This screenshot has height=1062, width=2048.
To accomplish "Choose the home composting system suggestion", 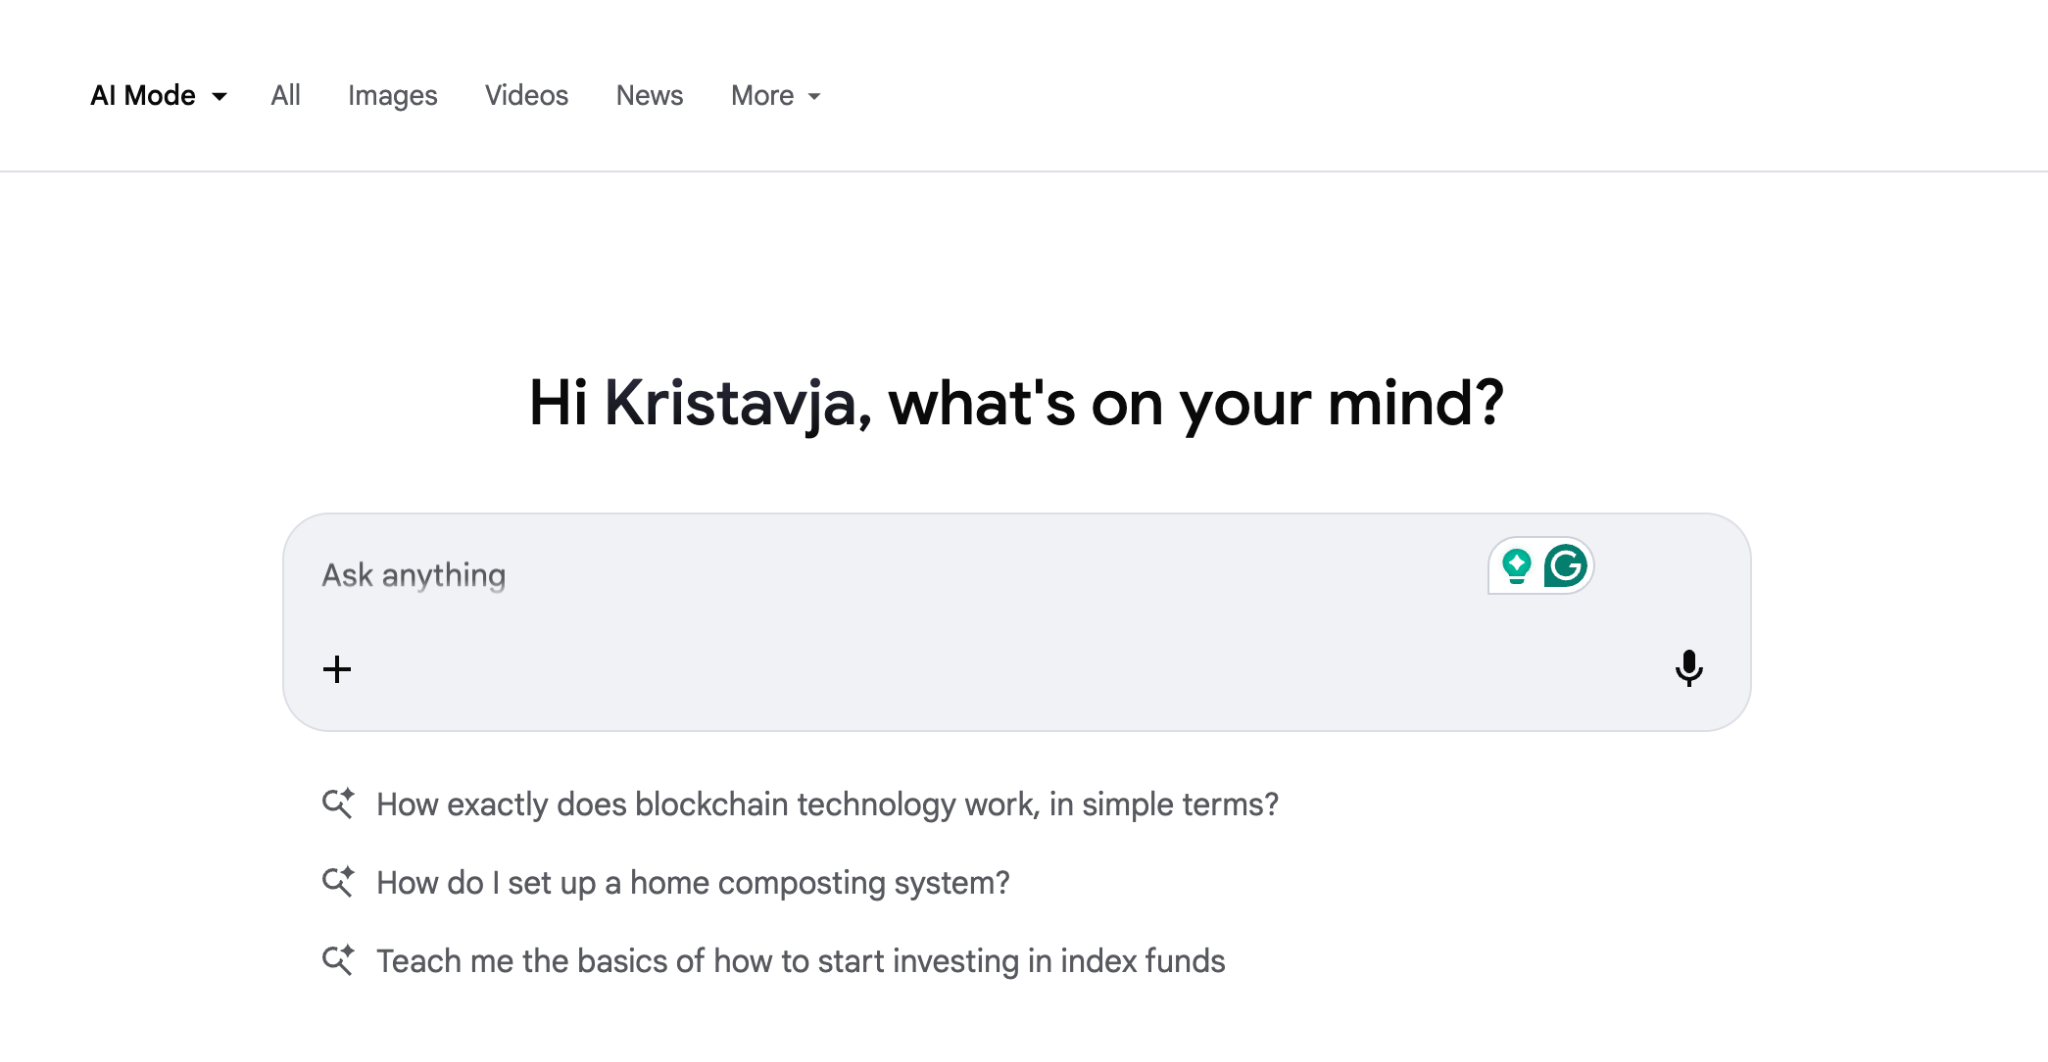I will pyautogui.click(x=693, y=883).
